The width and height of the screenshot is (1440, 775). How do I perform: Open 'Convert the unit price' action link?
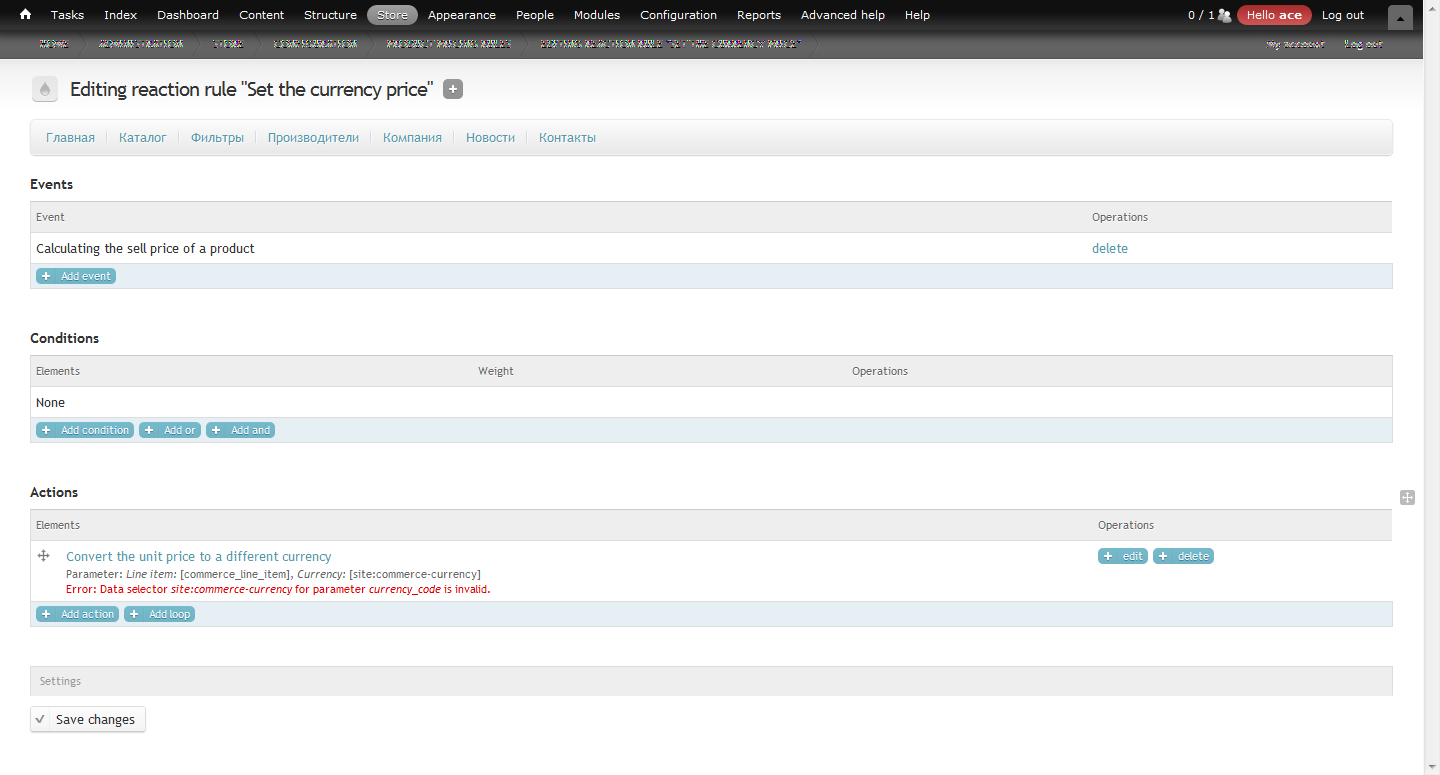coord(198,556)
